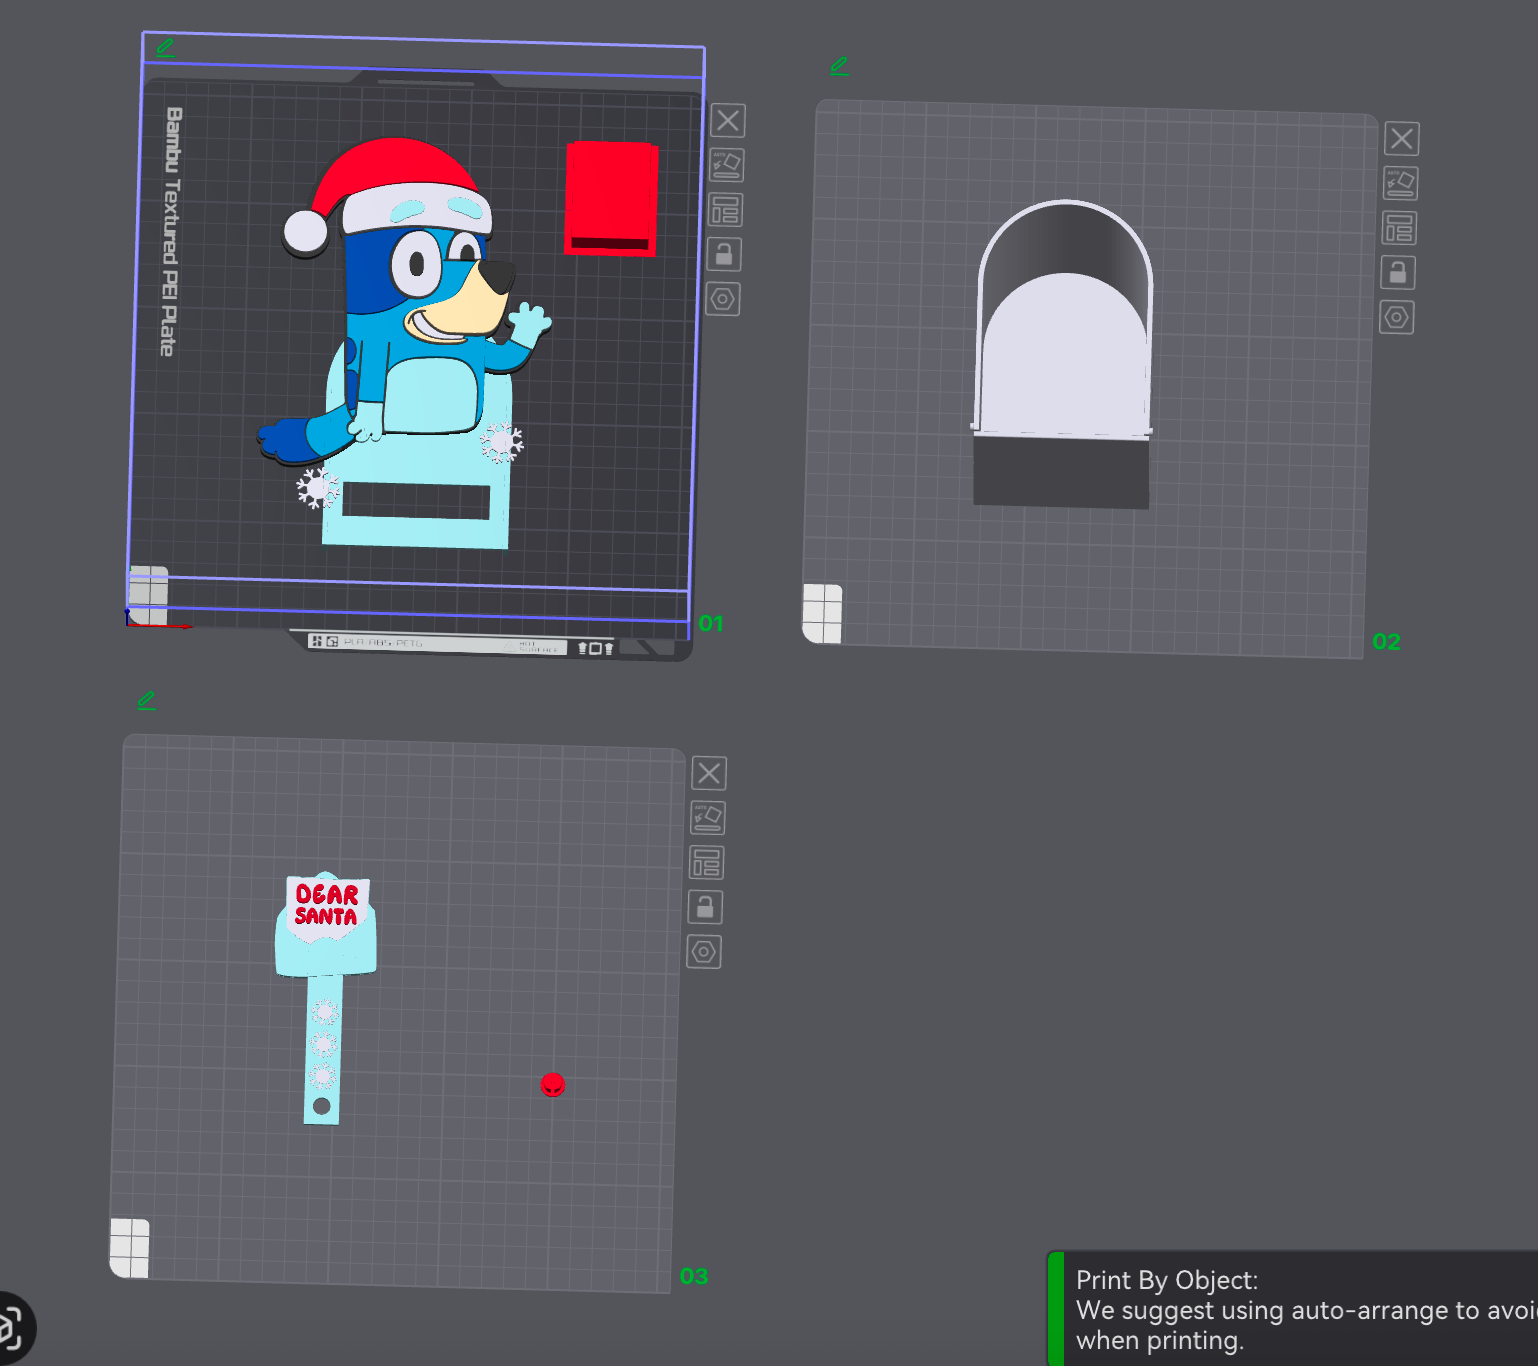Edit plate 02 name with pencil icon
The image size is (1538, 1366).
pyautogui.click(x=839, y=66)
